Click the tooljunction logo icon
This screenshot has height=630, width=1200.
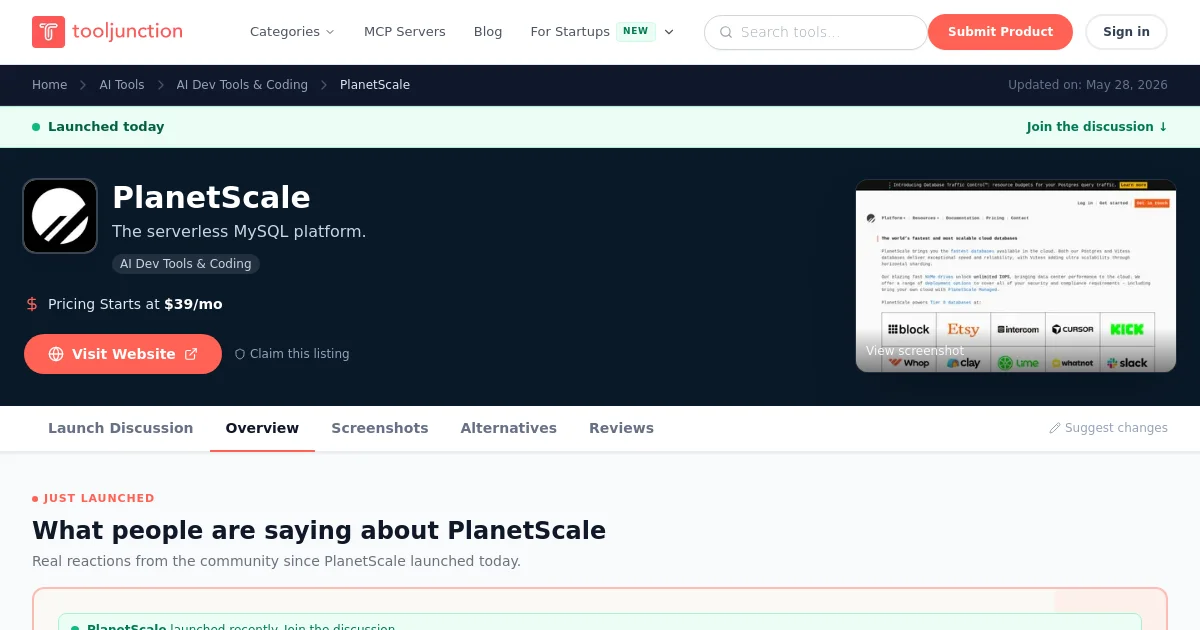[x=48, y=32]
